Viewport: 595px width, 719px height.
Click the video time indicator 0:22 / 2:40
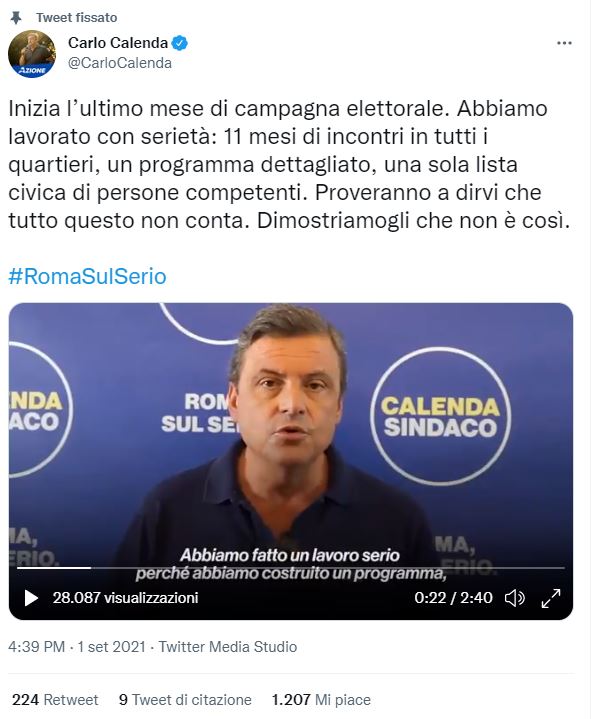click(x=453, y=598)
